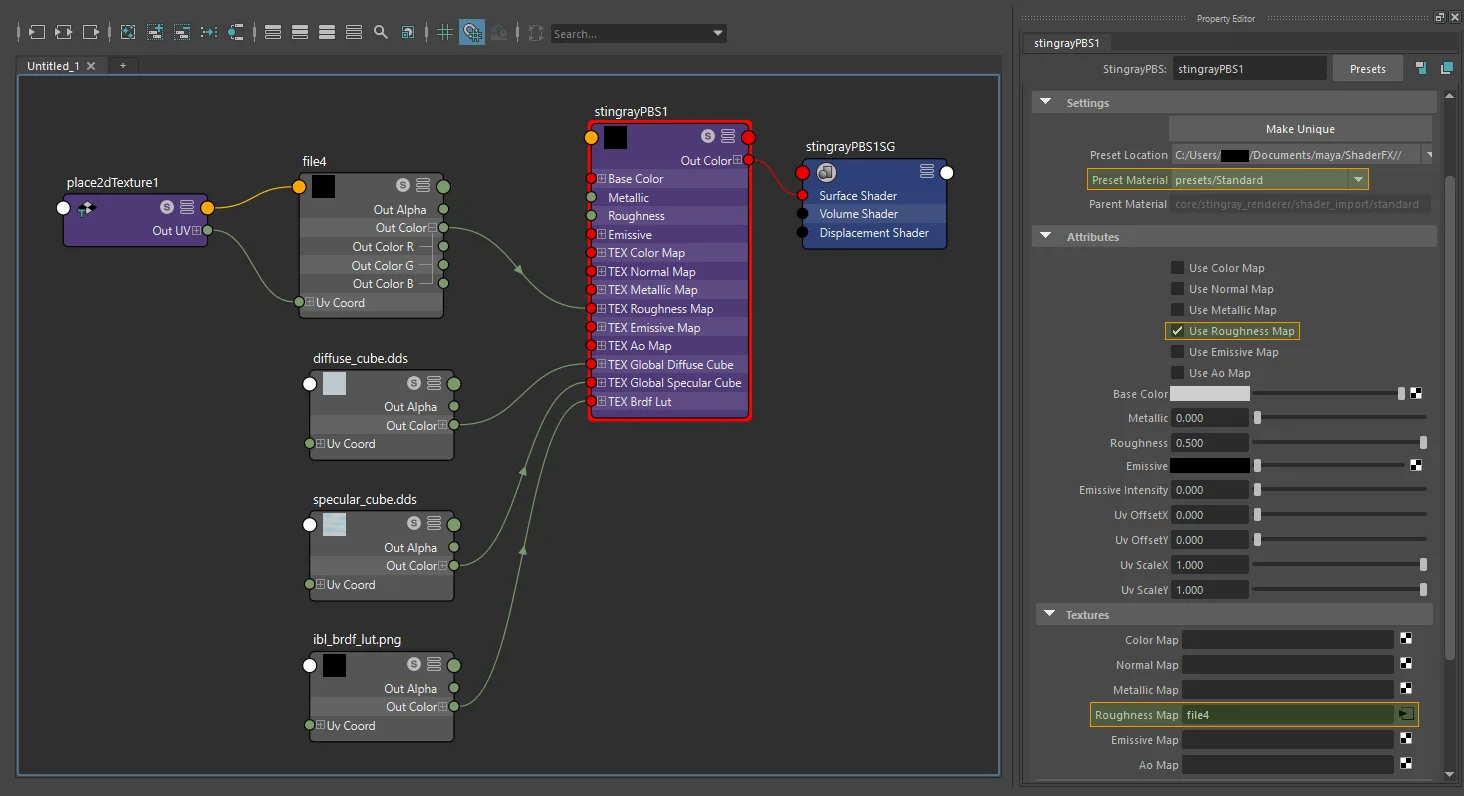This screenshot has height=796, width=1464.
Task: Click the place2dTexture1 node type icon
Action: click(87, 208)
